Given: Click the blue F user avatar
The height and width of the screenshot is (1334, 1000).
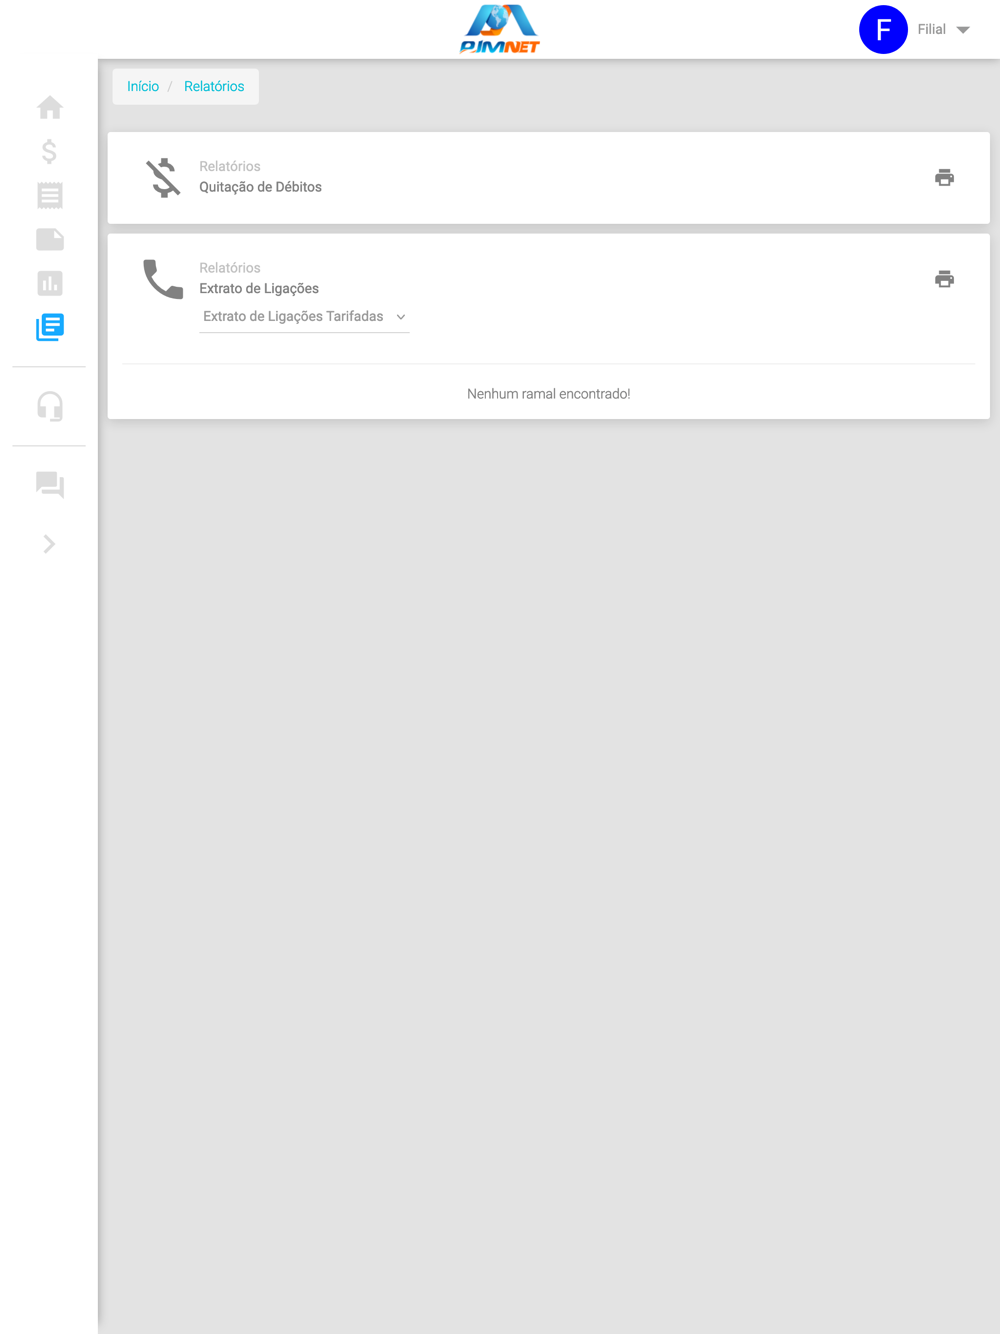Looking at the screenshot, I should [x=883, y=30].
